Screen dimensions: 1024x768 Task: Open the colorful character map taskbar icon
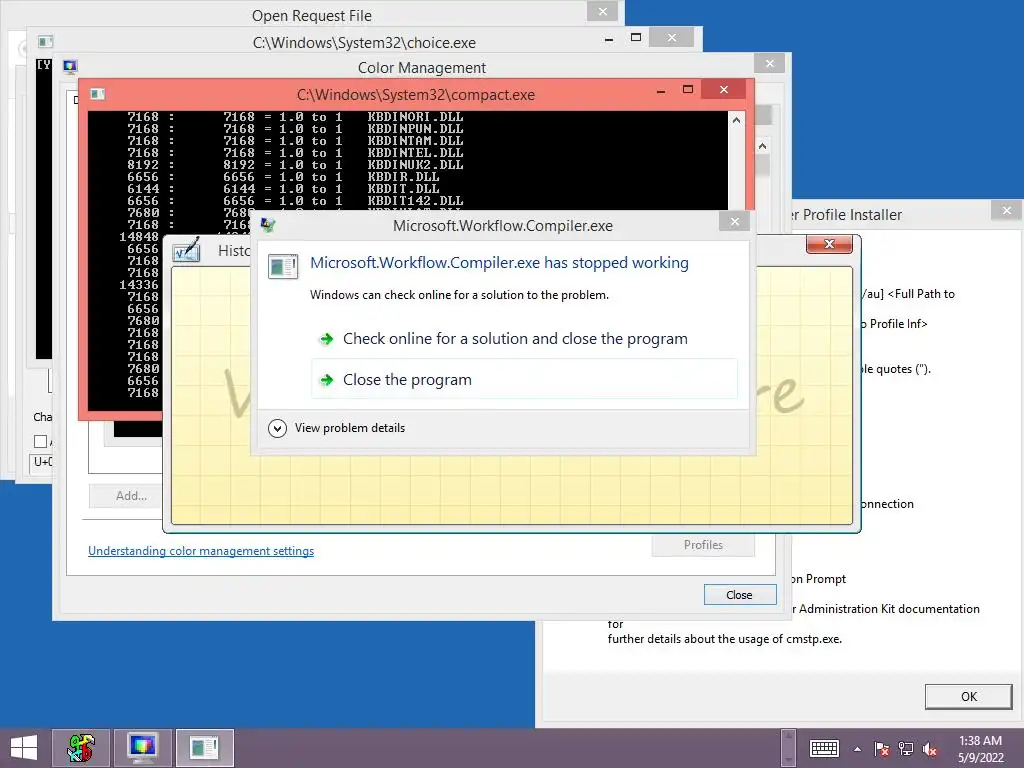81,748
